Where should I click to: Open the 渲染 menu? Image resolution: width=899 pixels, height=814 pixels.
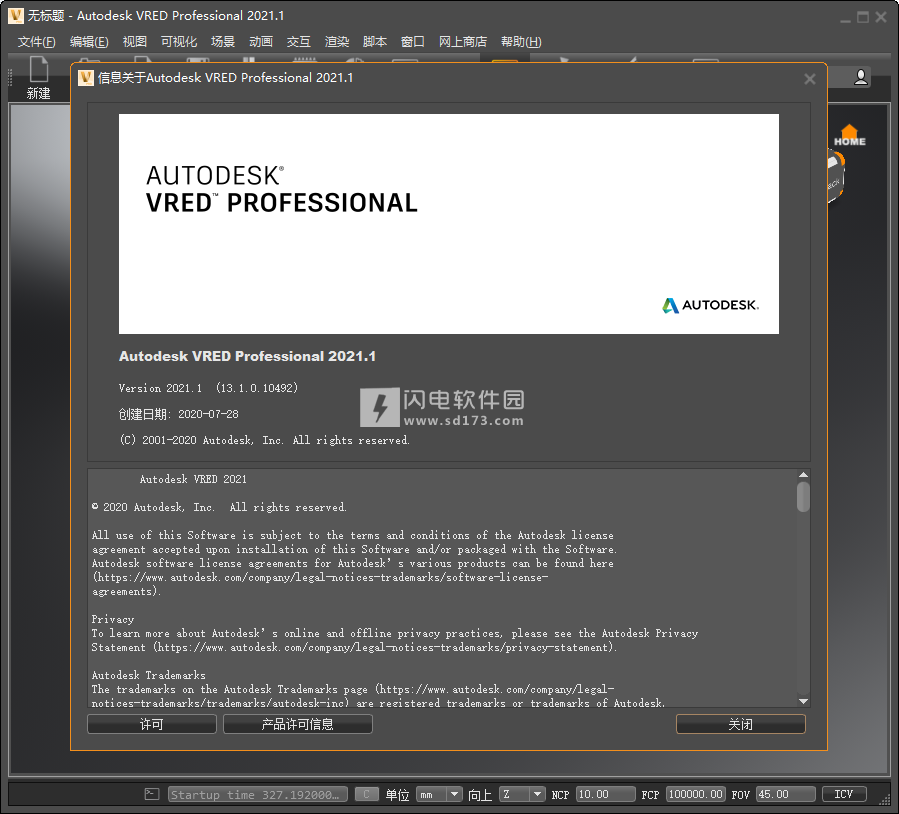tap(337, 42)
